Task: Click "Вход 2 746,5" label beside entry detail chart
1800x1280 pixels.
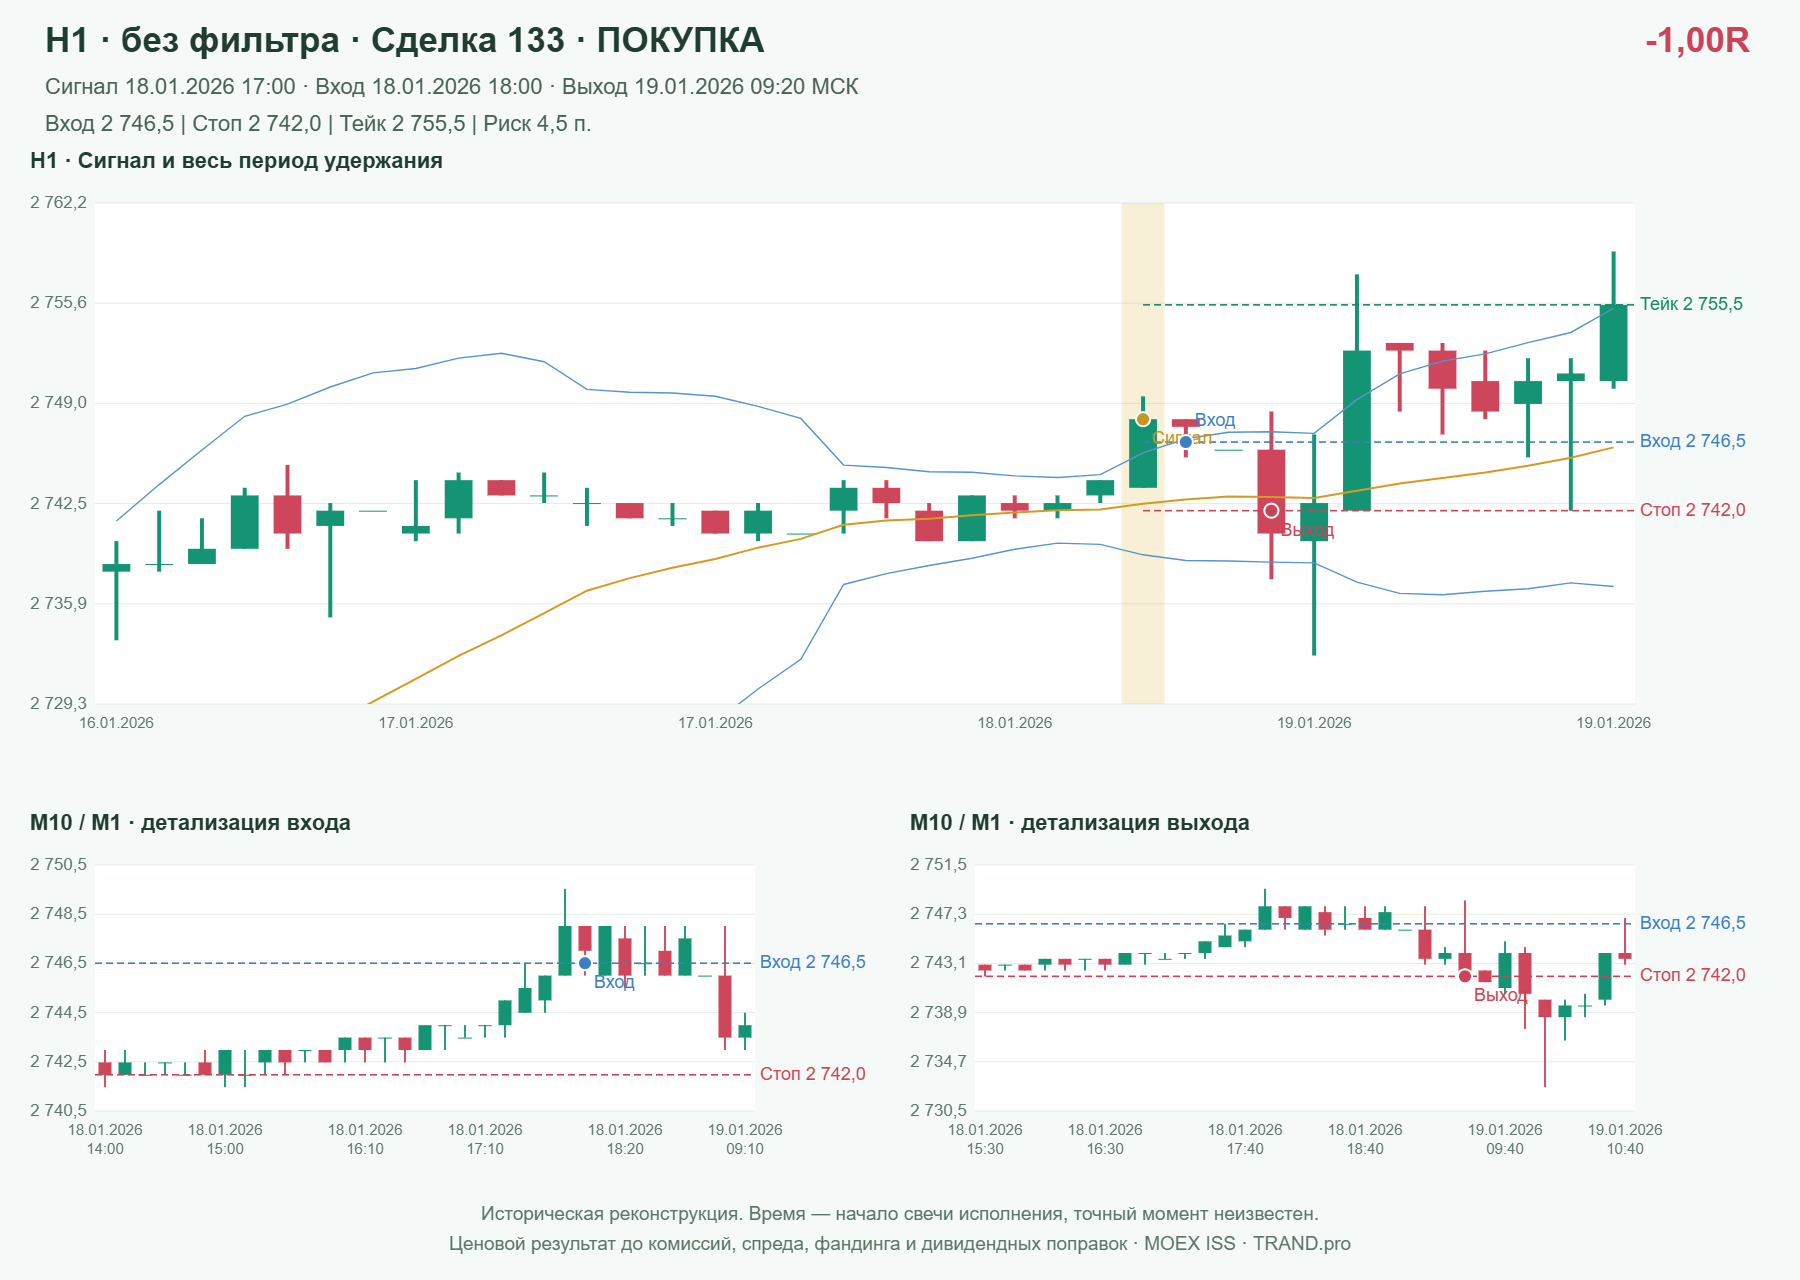Action: (x=813, y=962)
